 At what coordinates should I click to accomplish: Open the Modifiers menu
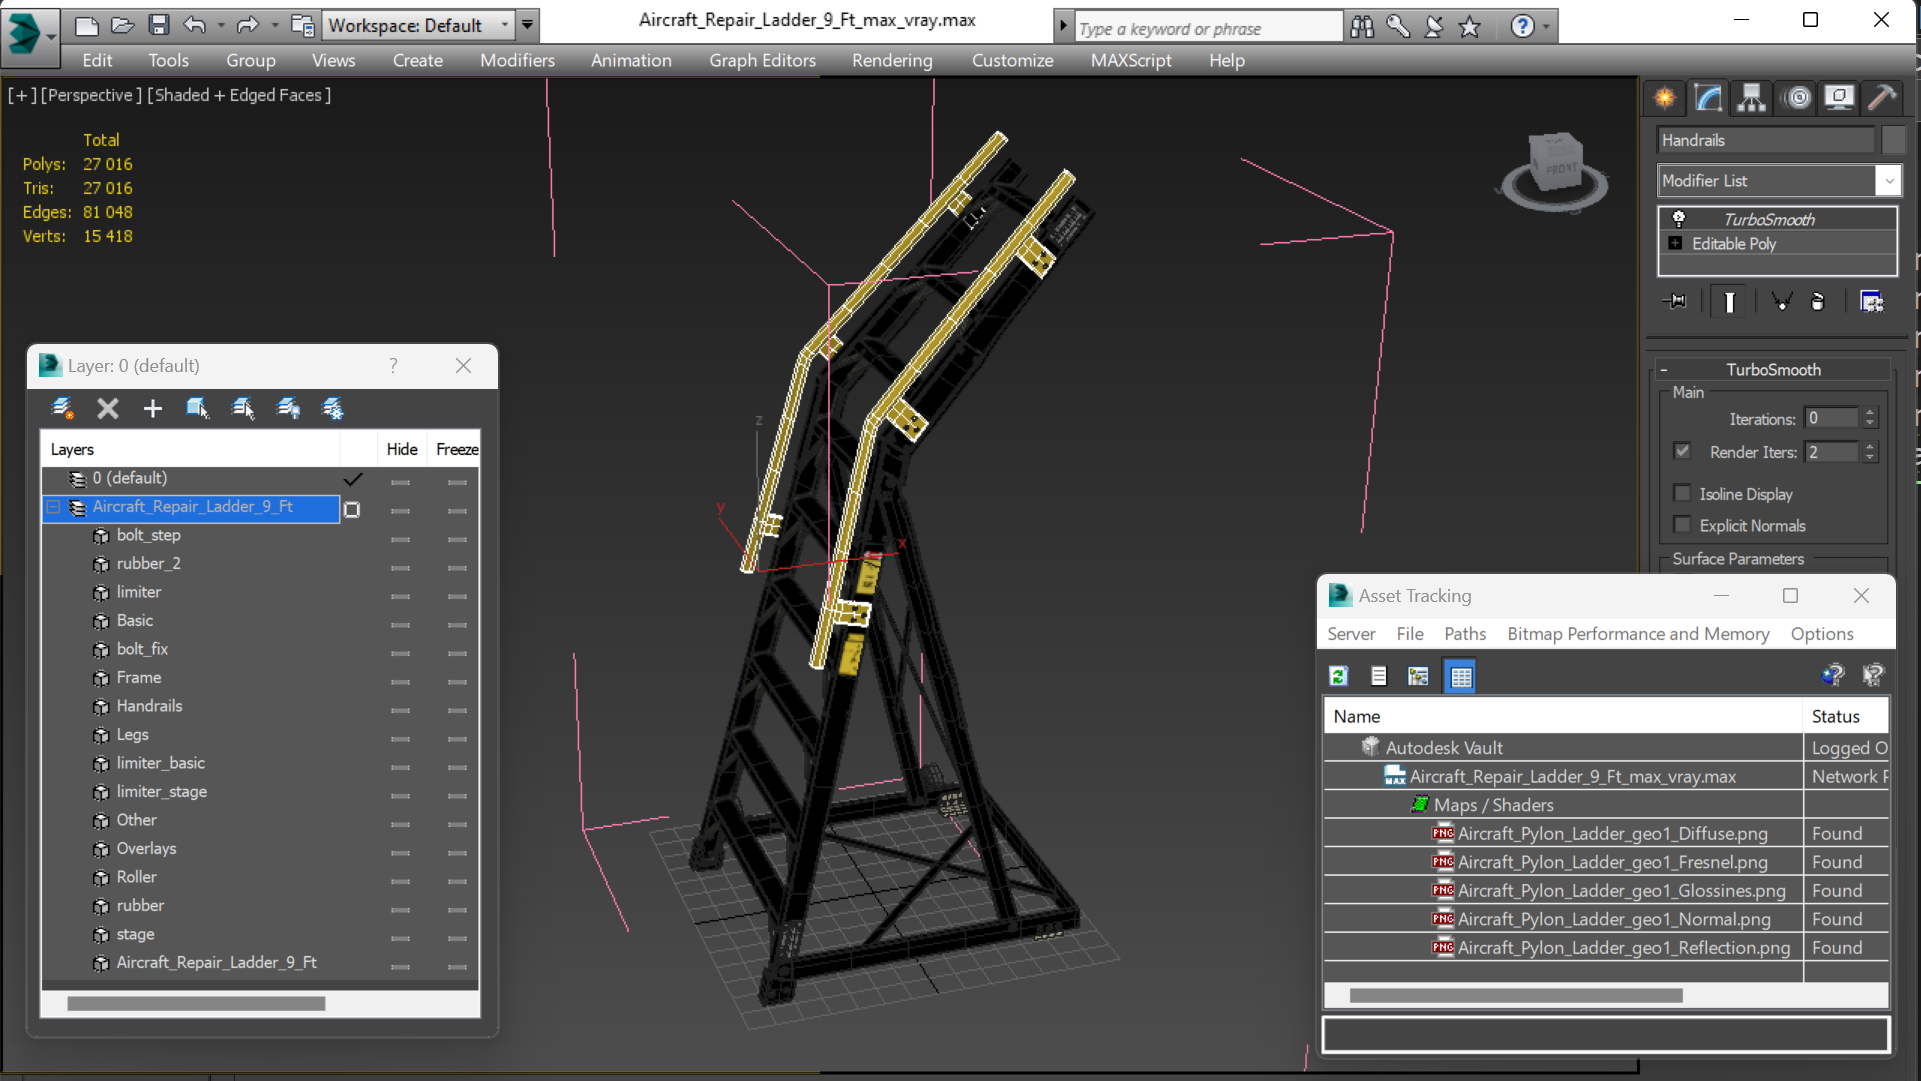pyautogui.click(x=517, y=60)
